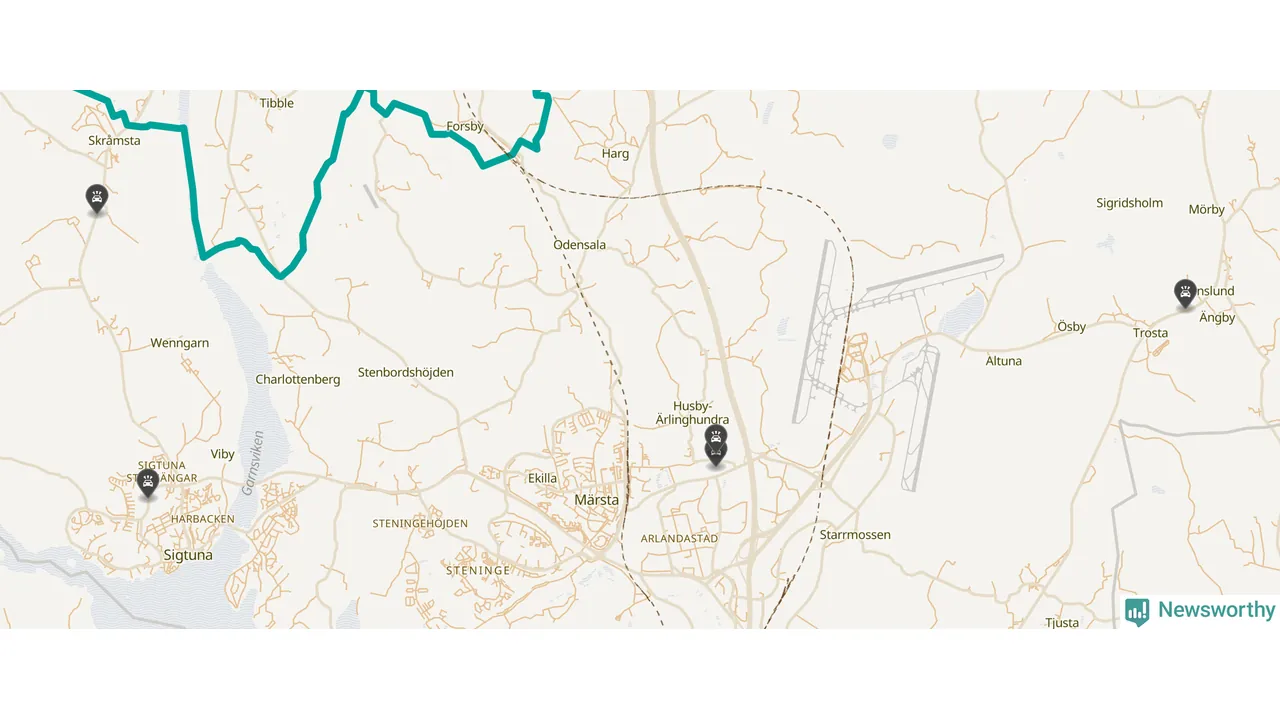Select the lower overlapped car marker near Märsta
Image resolution: width=1280 pixels, height=720 pixels.
[715, 455]
